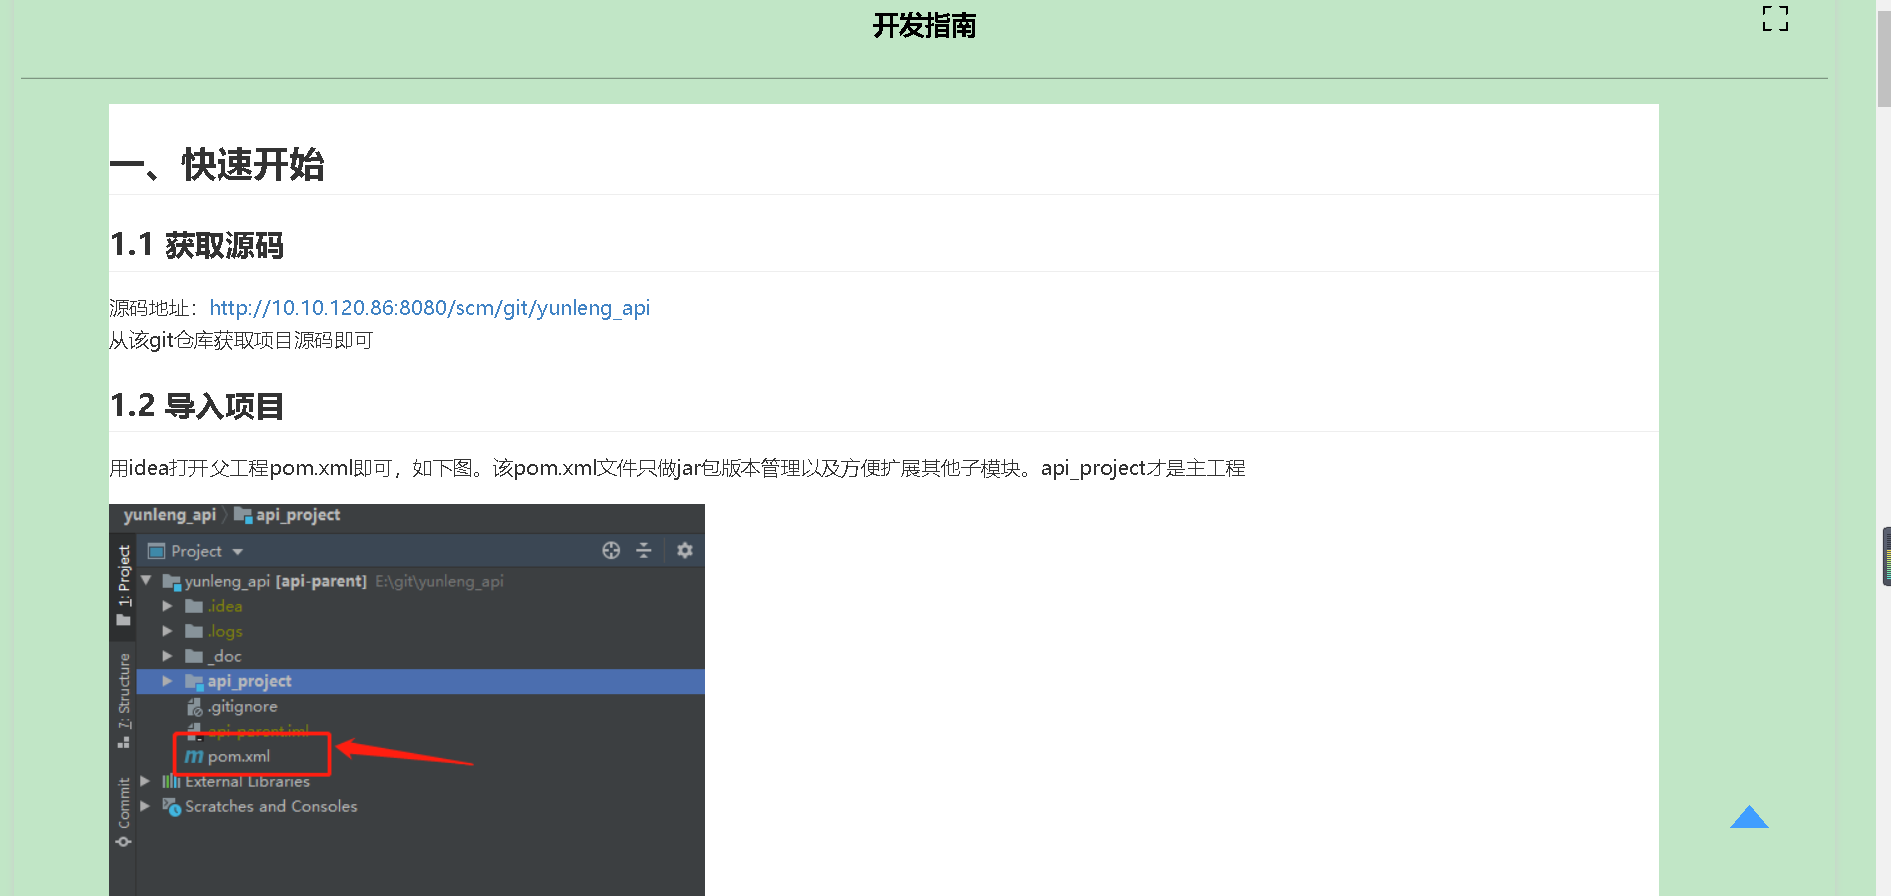Expand the _doc folder arrow
Screen dimensions: 1891x896
point(167,656)
